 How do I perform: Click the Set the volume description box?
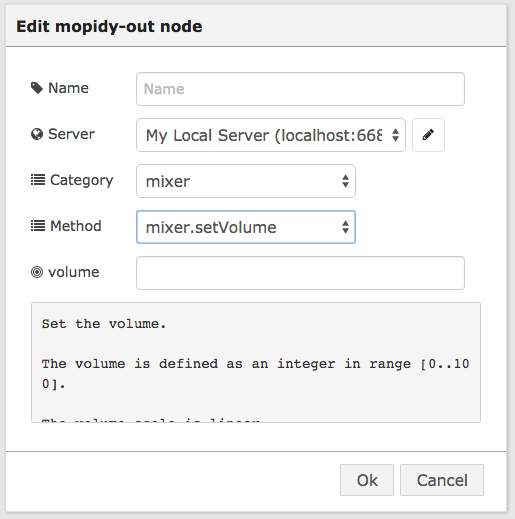(256, 362)
